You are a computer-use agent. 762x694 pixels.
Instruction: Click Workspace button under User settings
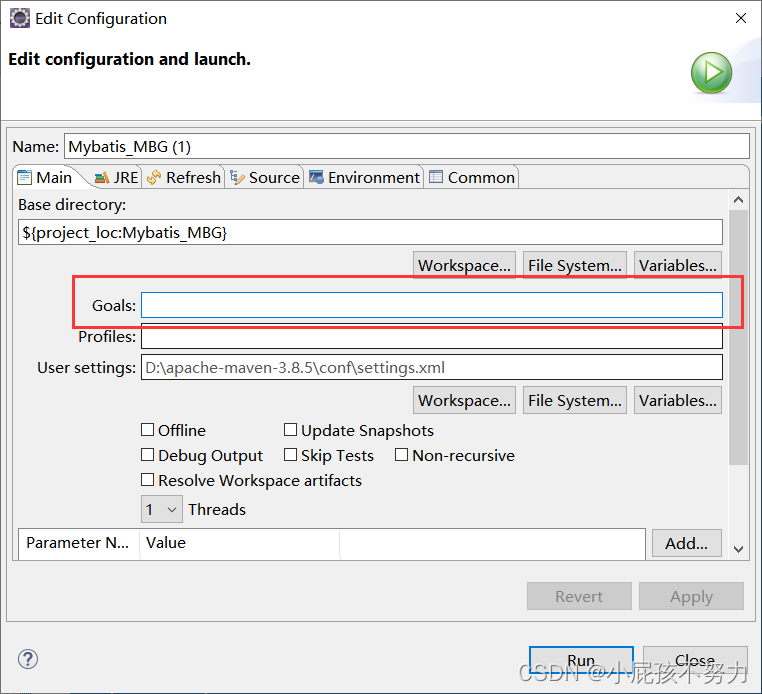(x=464, y=400)
